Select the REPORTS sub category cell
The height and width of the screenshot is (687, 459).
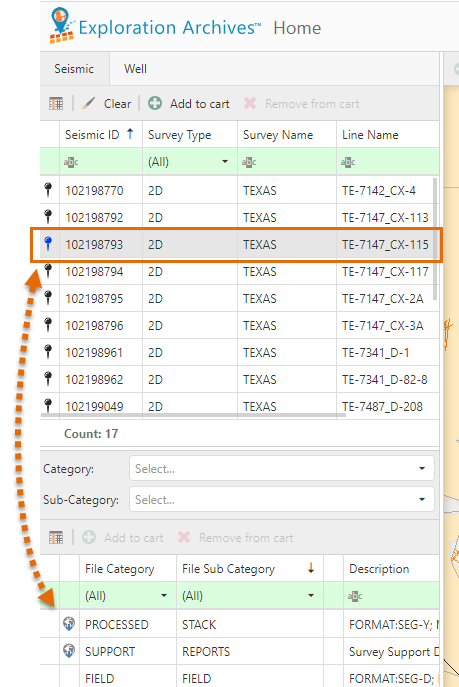point(250,652)
